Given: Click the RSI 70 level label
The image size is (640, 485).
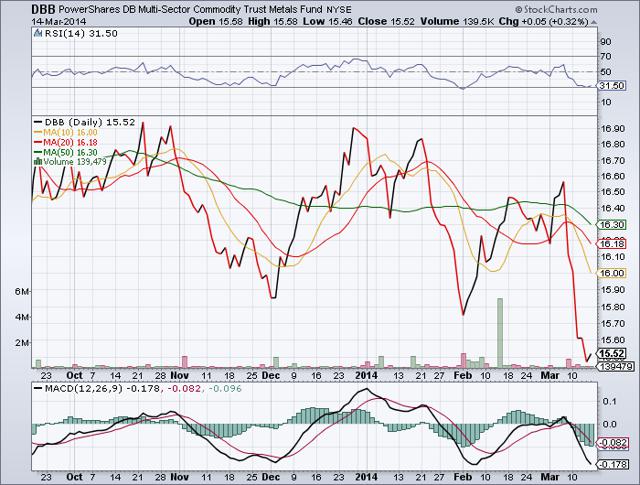Looking at the screenshot, I should [606, 56].
